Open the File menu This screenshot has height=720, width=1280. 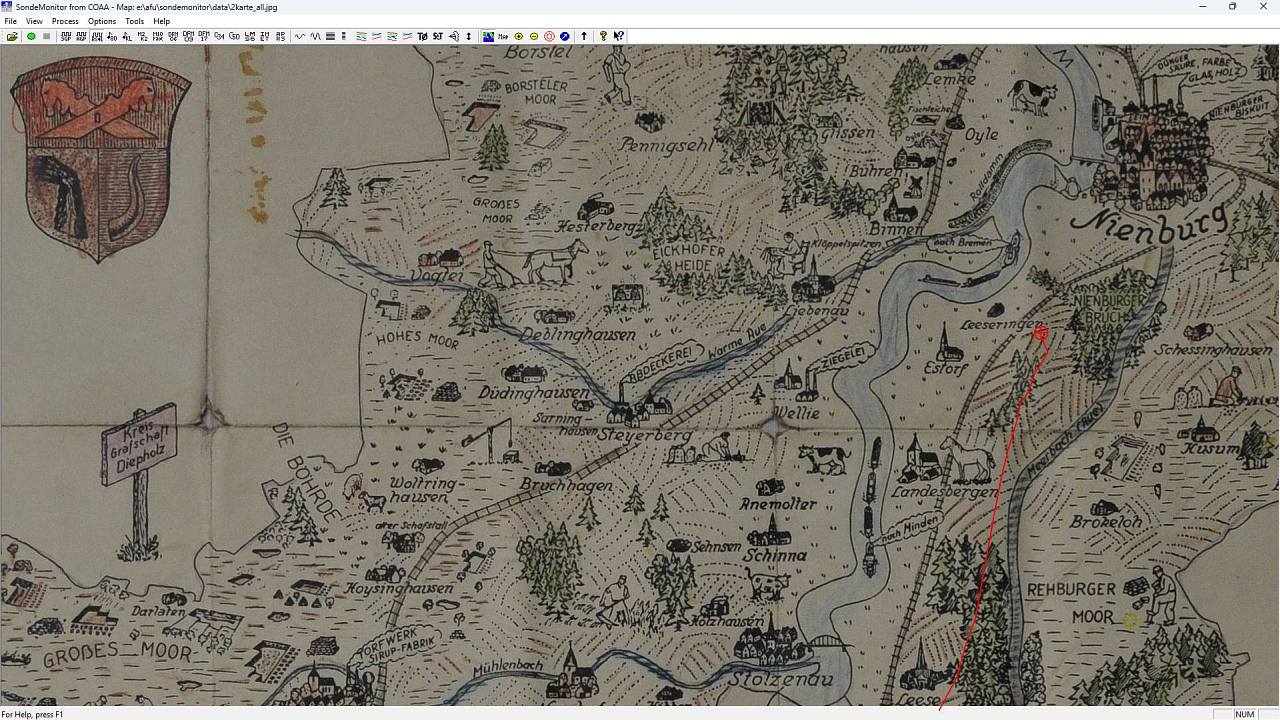coord(11,21)
